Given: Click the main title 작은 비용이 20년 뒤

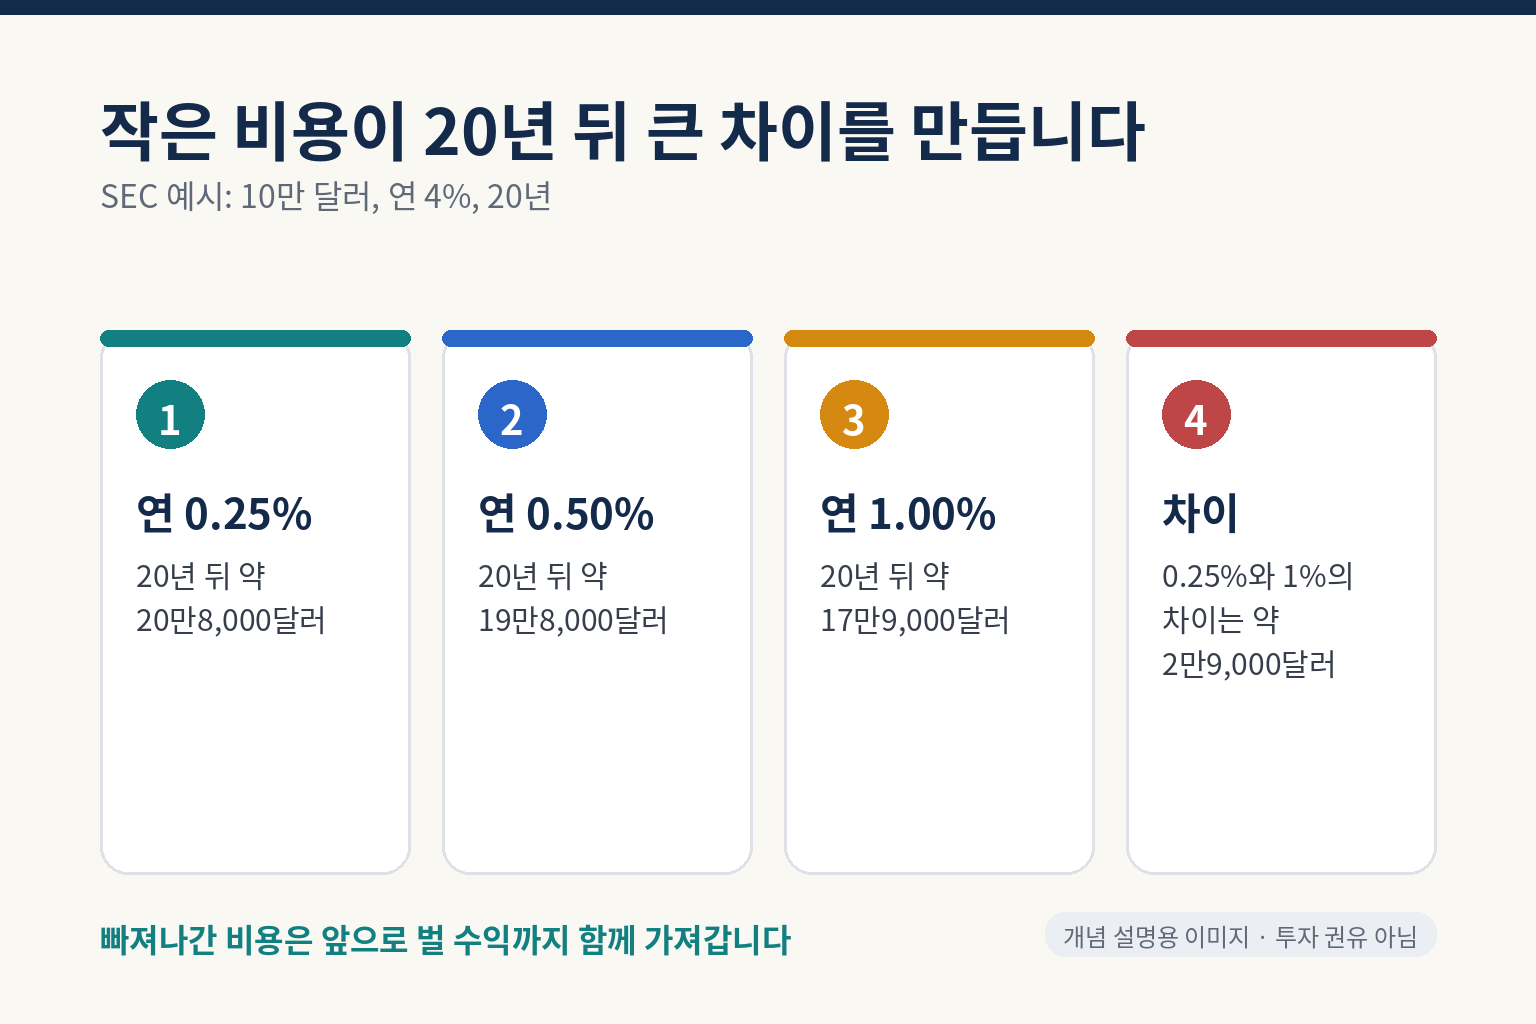Looking at the screenshot, I should click(x=622, y=132).
